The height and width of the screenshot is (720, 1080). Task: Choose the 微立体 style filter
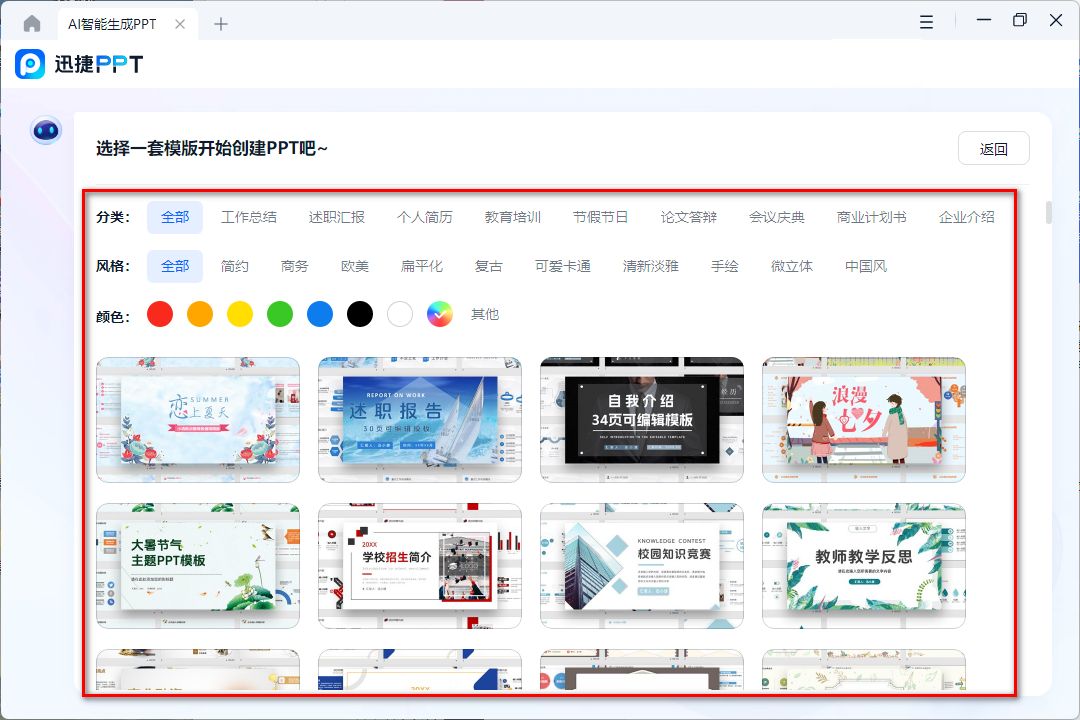[791, 266]
